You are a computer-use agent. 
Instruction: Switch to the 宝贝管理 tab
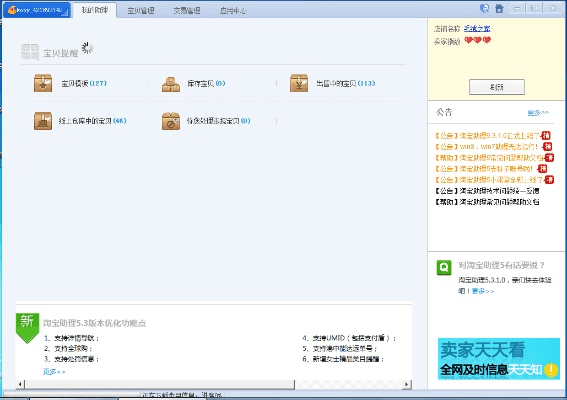(141, 10)
